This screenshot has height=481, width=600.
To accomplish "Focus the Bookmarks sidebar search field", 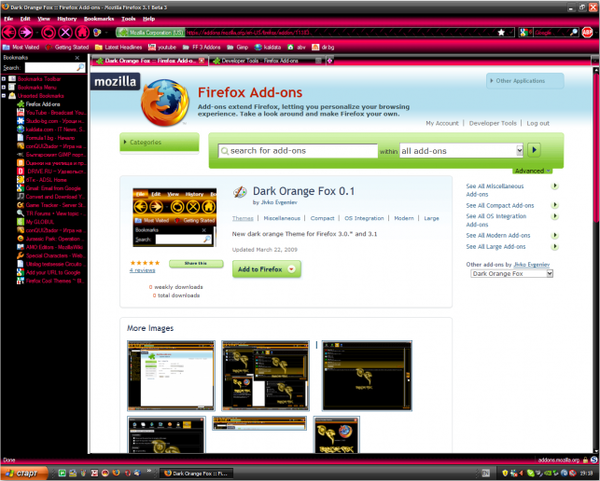I will [55, 68].
